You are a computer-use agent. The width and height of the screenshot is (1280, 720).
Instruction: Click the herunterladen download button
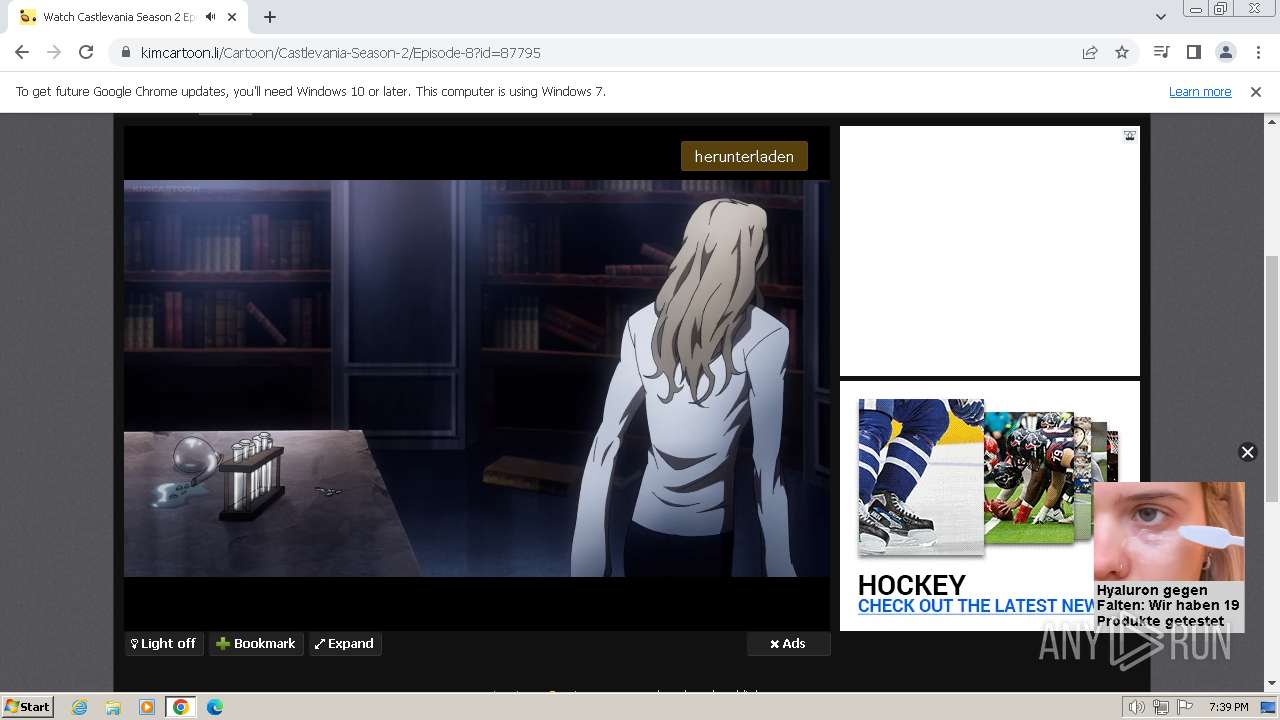click(x=744, y=156)
